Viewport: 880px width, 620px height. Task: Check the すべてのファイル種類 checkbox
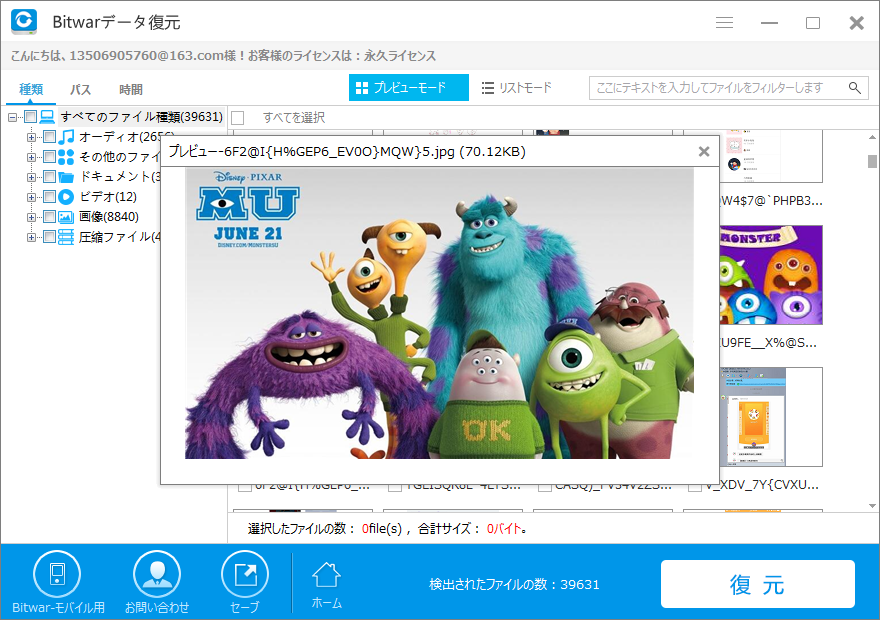(x=30, y=117)
